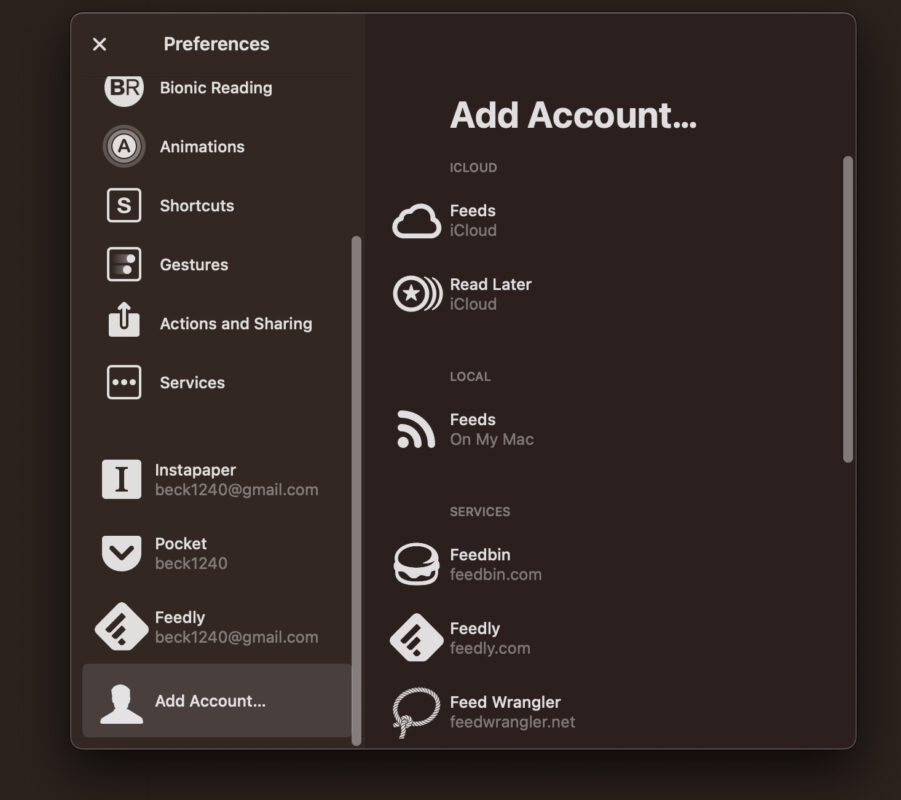The width and height of the screenshot is (901, 800).
Task: Open the Gestures preferences label
Action: click(x=194, y=265)
